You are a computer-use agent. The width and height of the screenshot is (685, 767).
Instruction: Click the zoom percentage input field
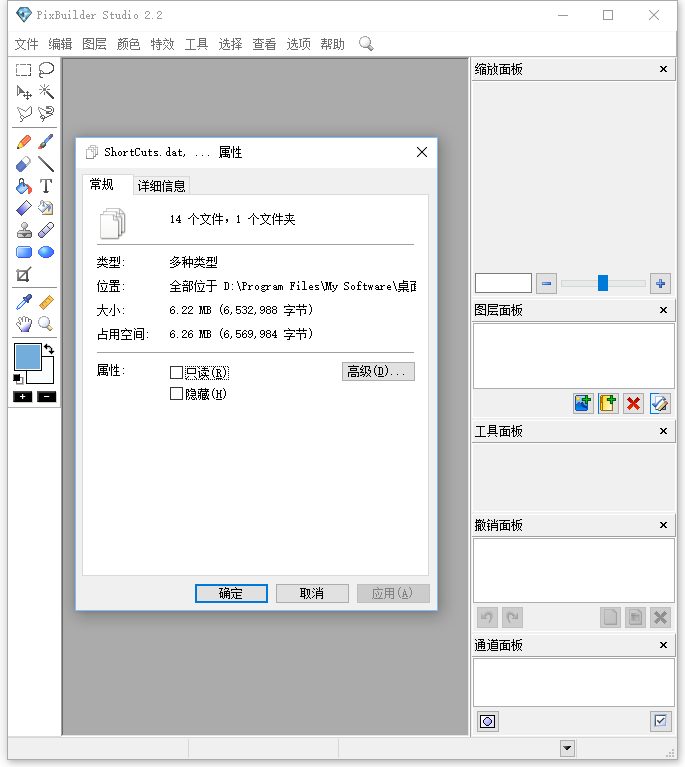503,283
